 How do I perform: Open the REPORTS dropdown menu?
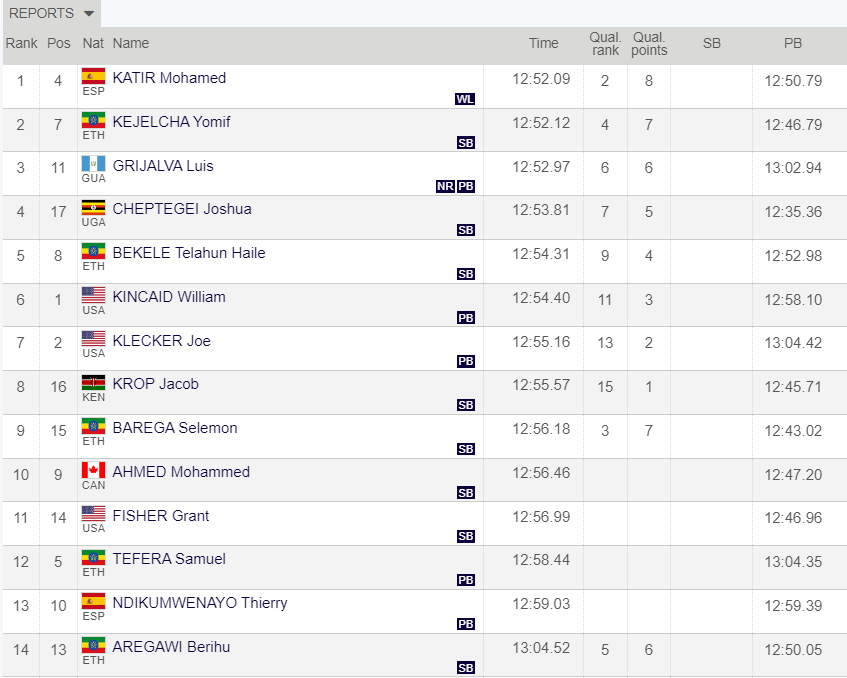[x=51, y=13]
